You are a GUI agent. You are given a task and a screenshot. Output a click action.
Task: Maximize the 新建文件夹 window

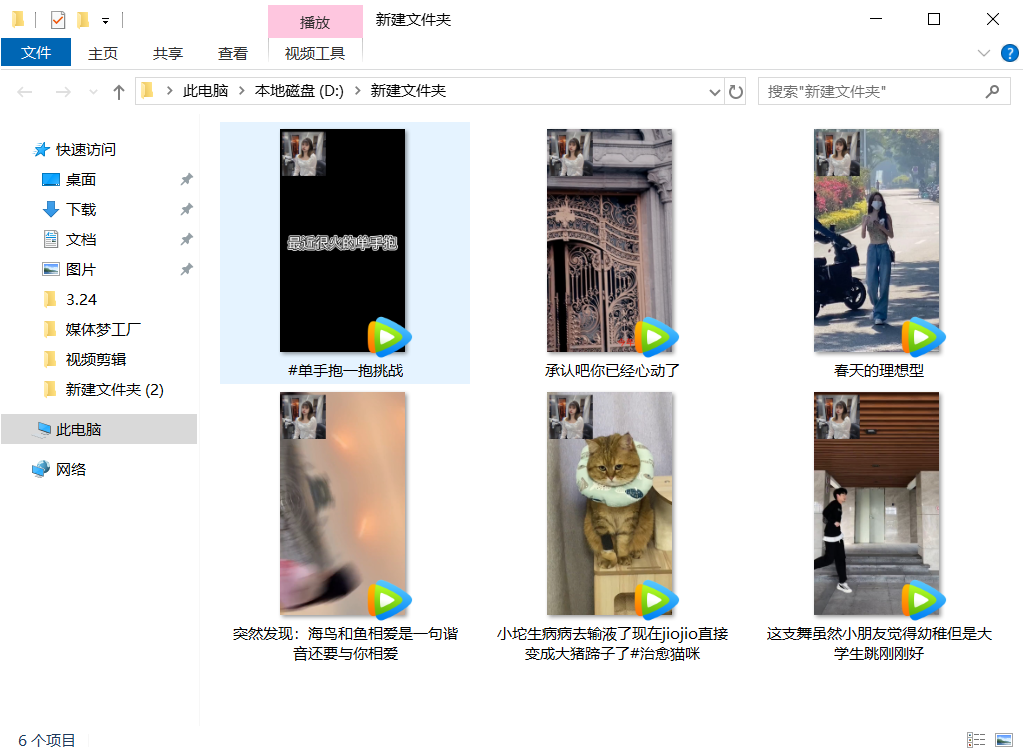(934, 20)
